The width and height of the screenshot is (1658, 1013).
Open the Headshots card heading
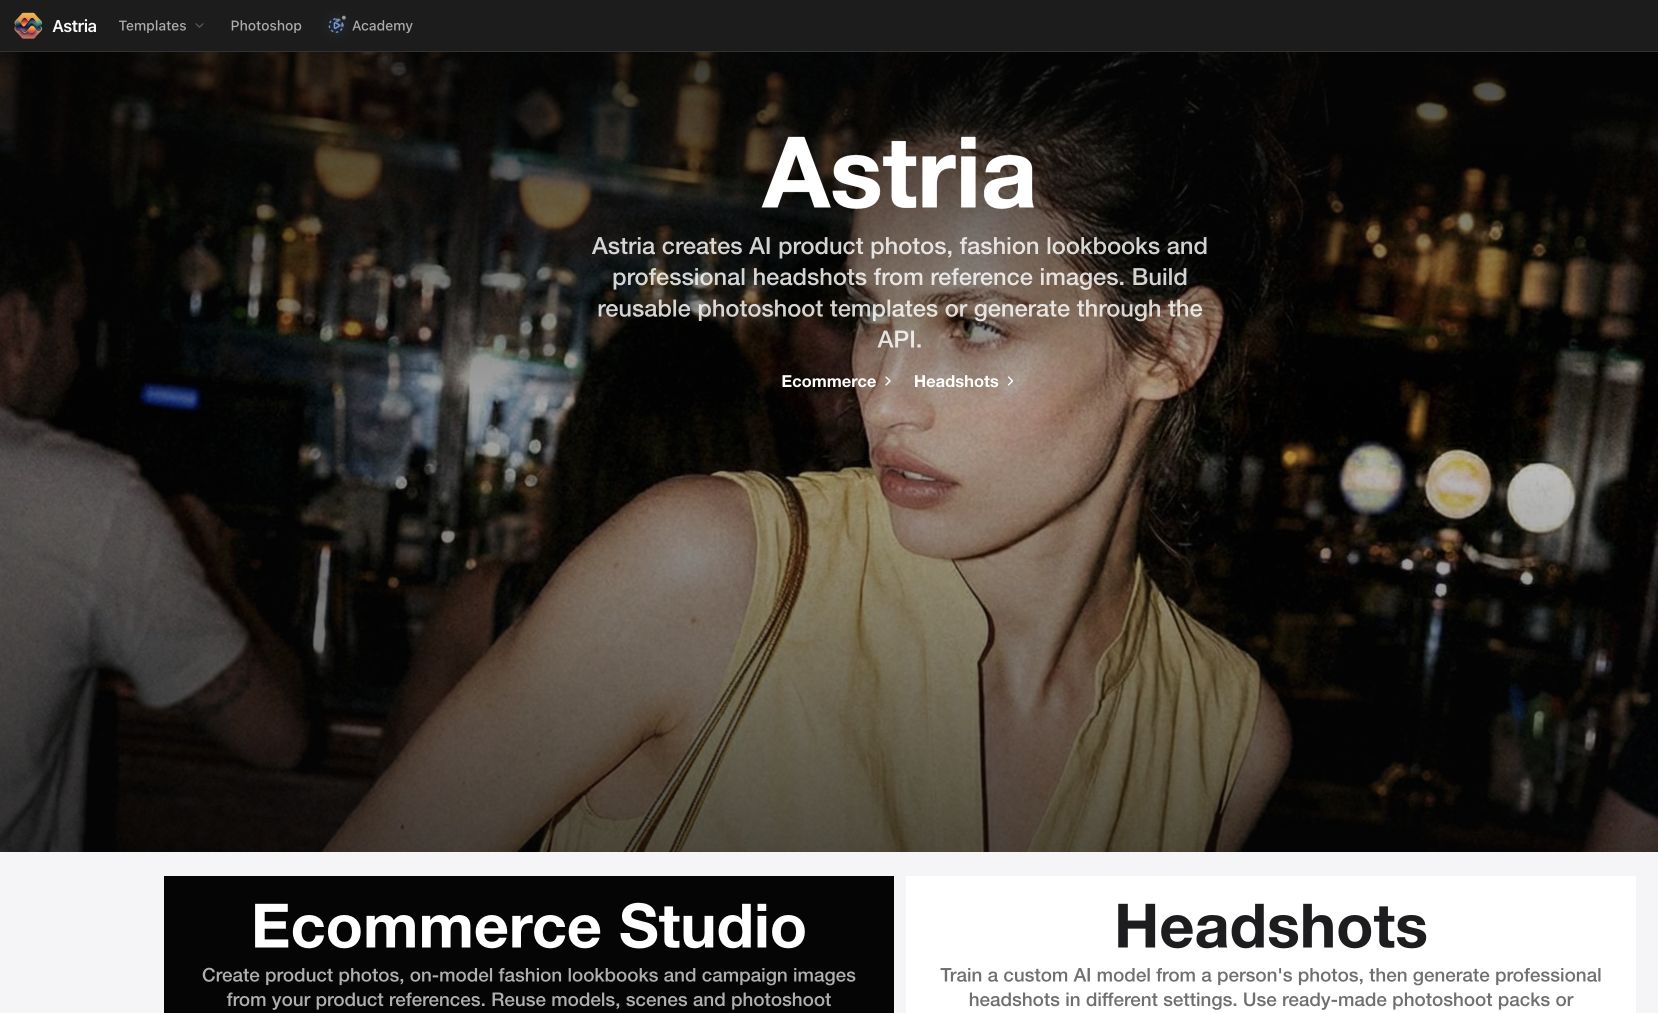pyautogui.click(x=1271, y=926)
